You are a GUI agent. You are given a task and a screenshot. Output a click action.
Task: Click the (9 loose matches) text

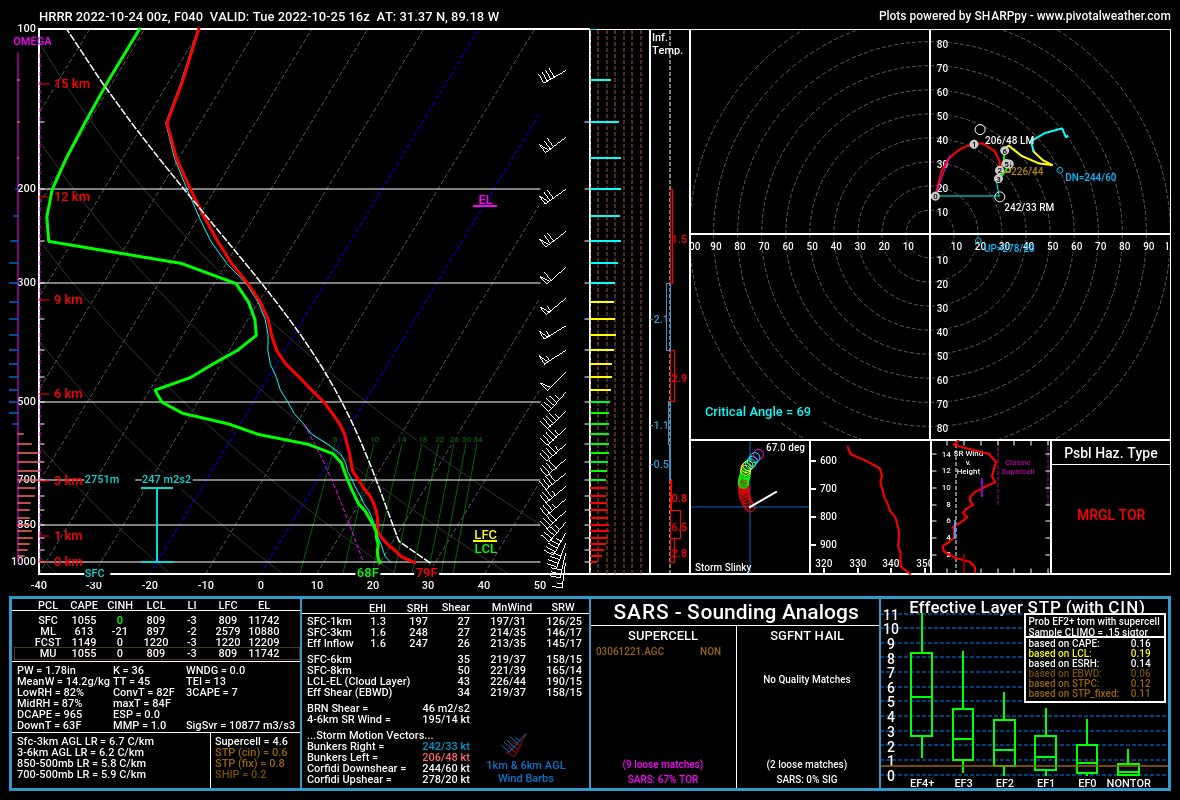(x=663, y=765)
